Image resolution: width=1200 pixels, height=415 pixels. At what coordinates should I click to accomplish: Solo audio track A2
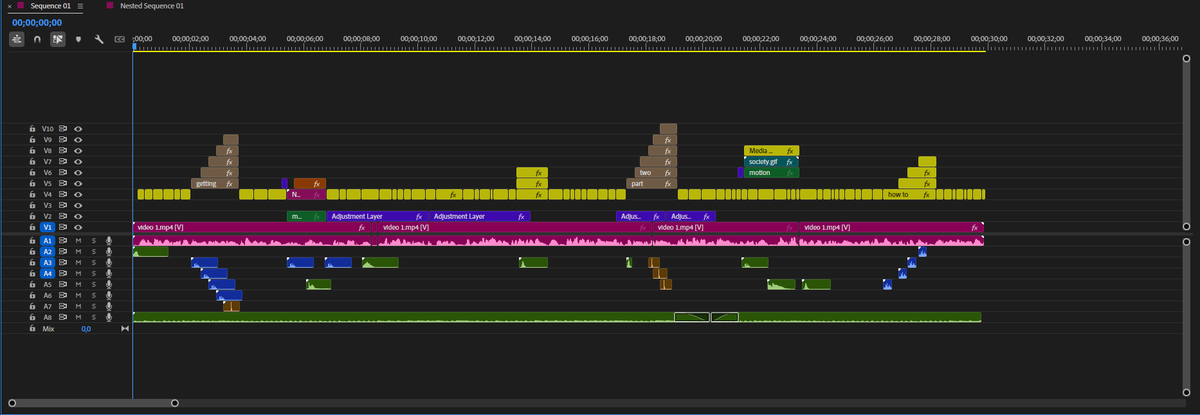click(x=93, y=252)
